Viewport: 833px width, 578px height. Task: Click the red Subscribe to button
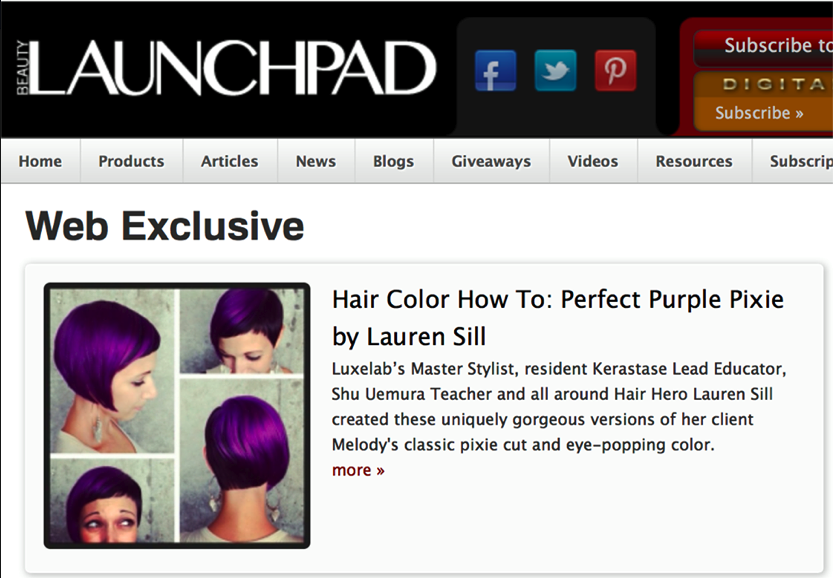click(x=764, y=48)
